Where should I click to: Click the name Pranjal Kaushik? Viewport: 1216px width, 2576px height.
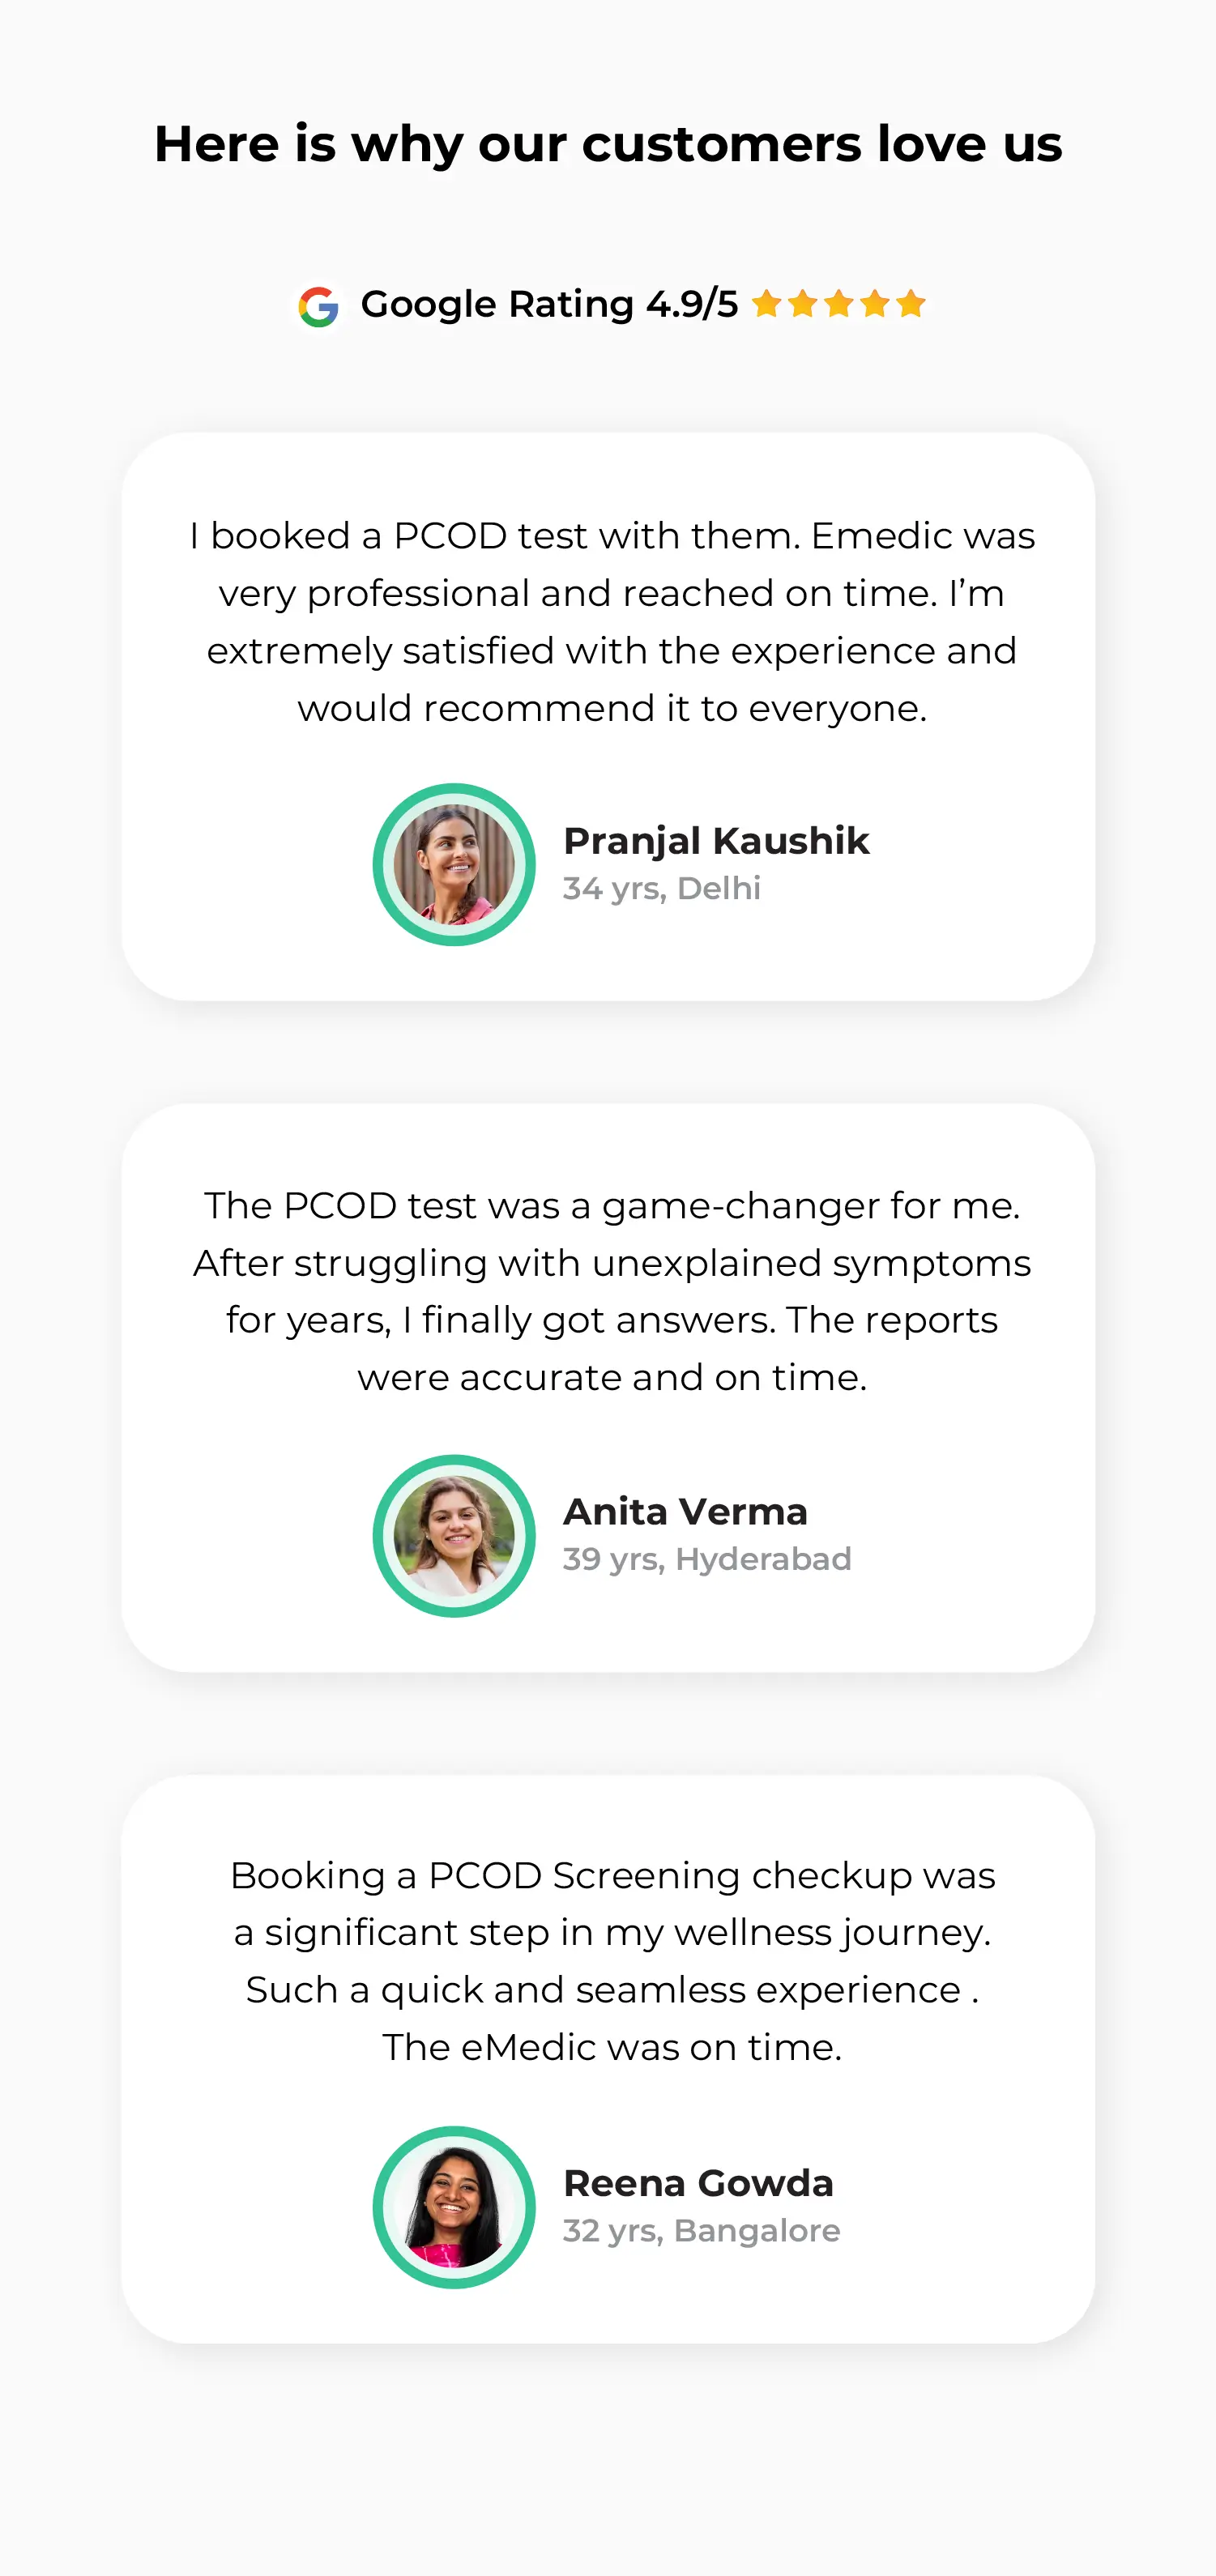click(716, 841)
